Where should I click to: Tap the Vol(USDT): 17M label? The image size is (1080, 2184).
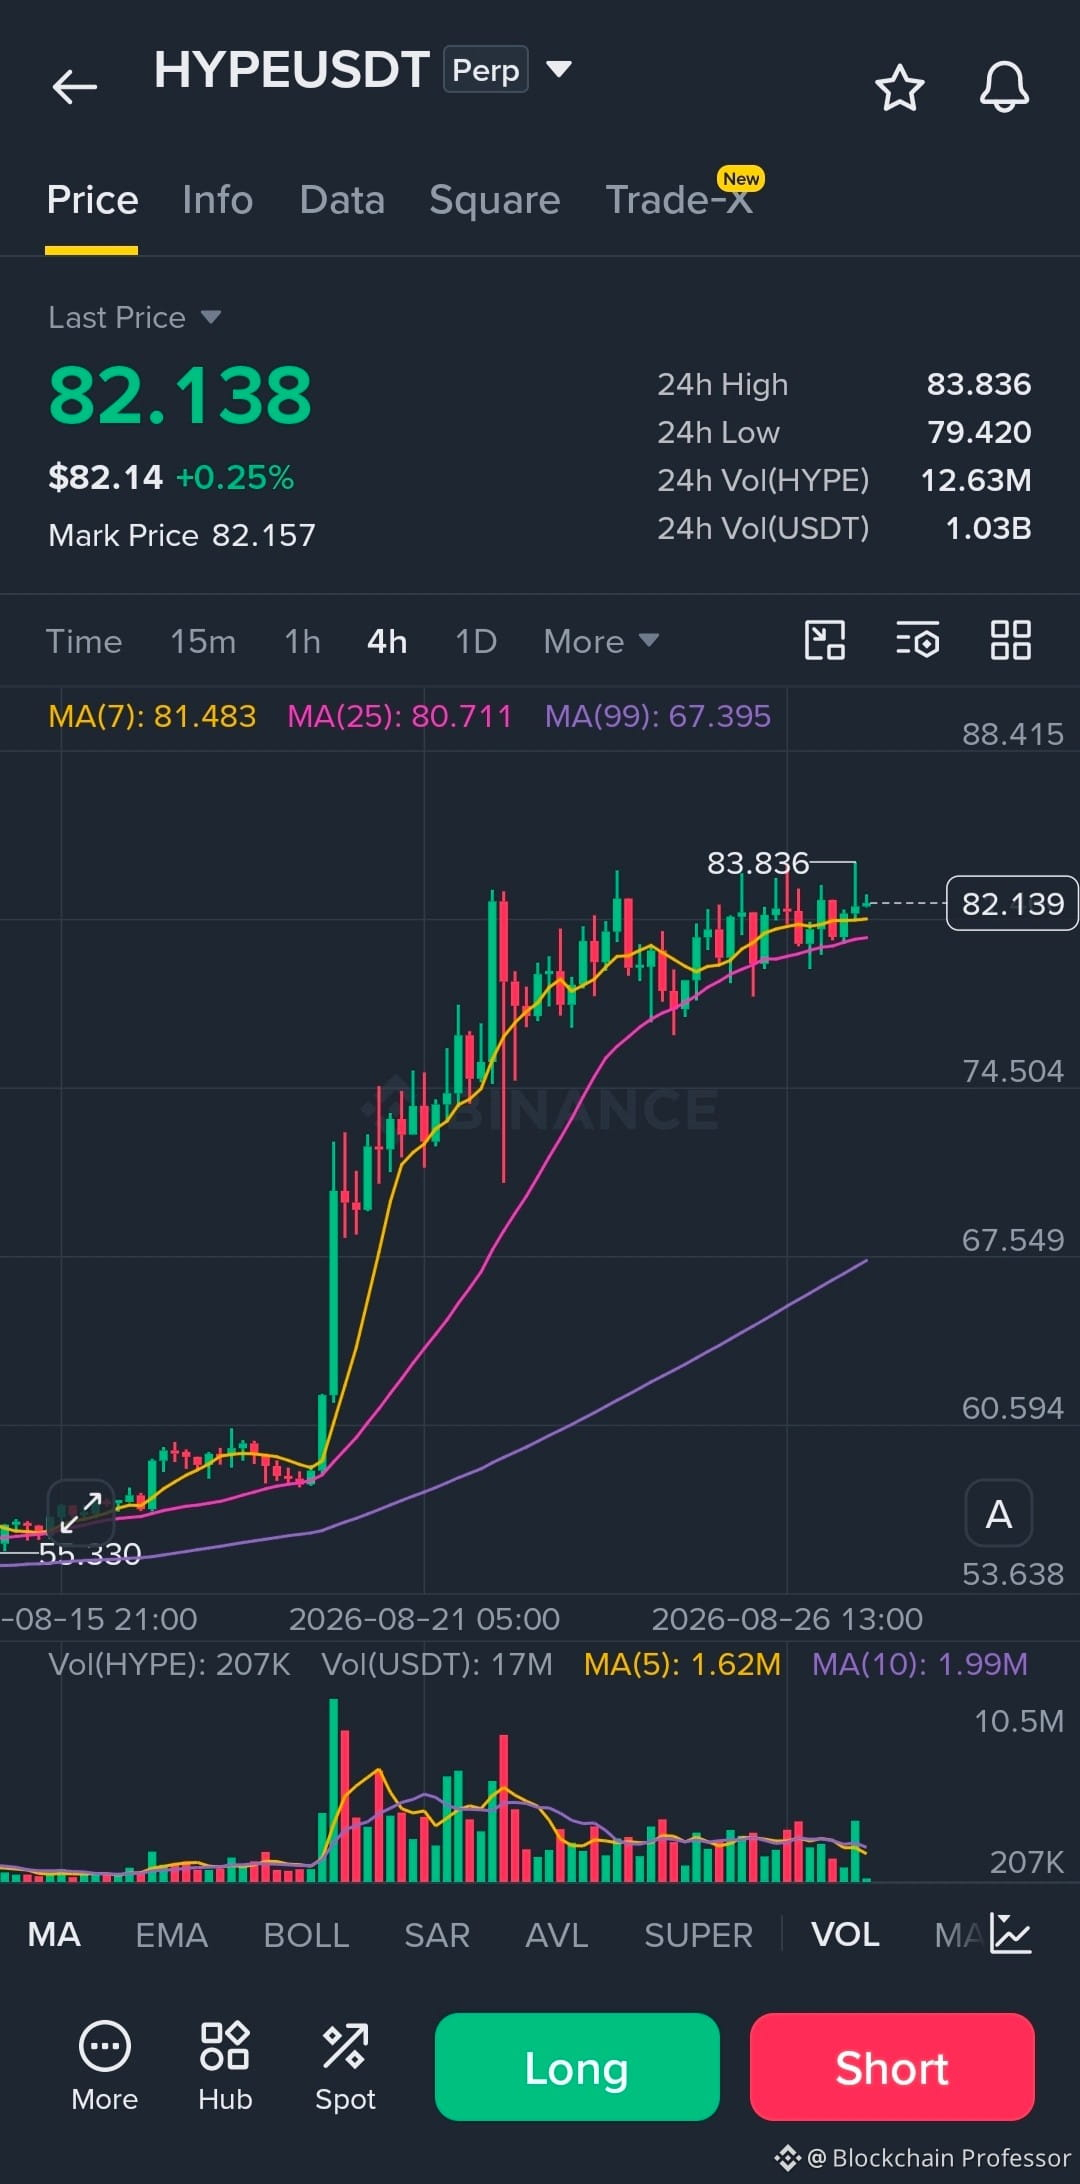point(437,1664)
